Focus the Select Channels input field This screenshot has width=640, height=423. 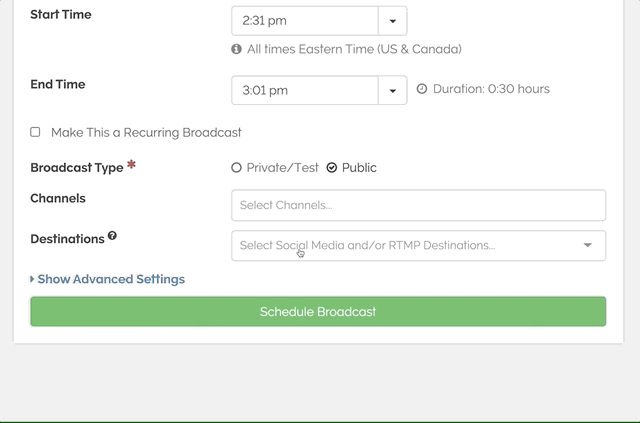(418, 205)
